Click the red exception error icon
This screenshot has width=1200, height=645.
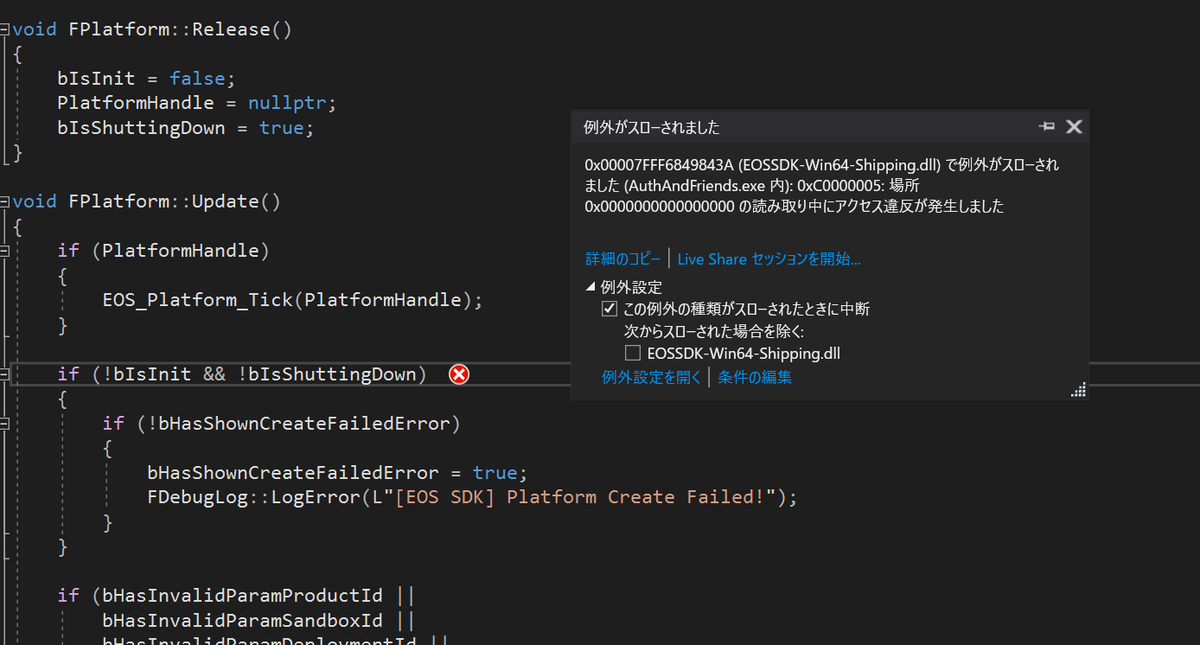(459, 374)
